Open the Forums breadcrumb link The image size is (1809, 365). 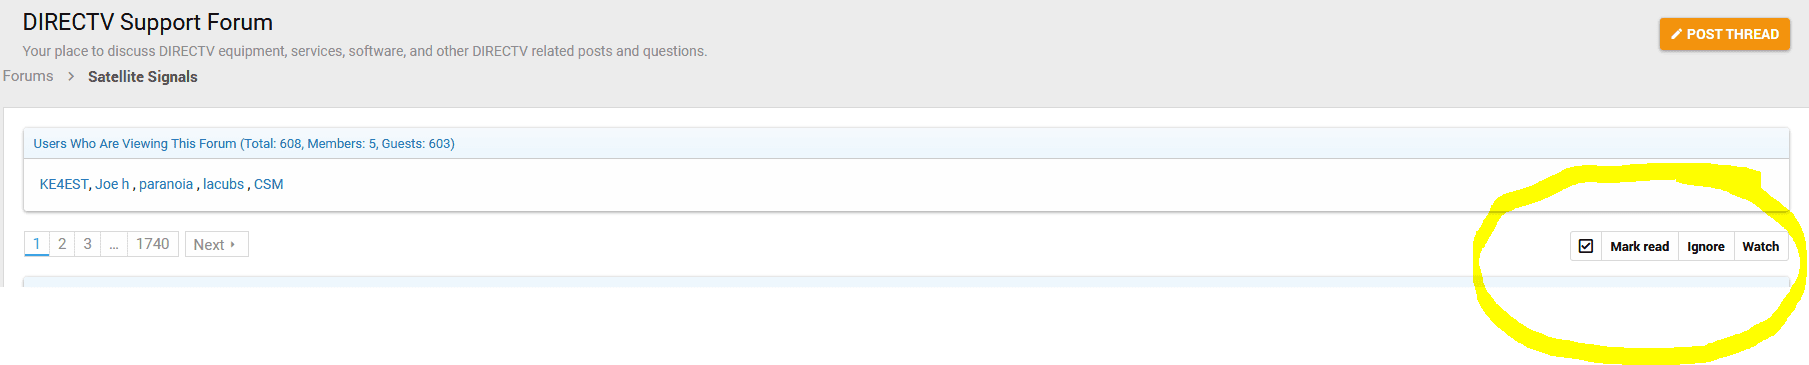click(28, 76)
